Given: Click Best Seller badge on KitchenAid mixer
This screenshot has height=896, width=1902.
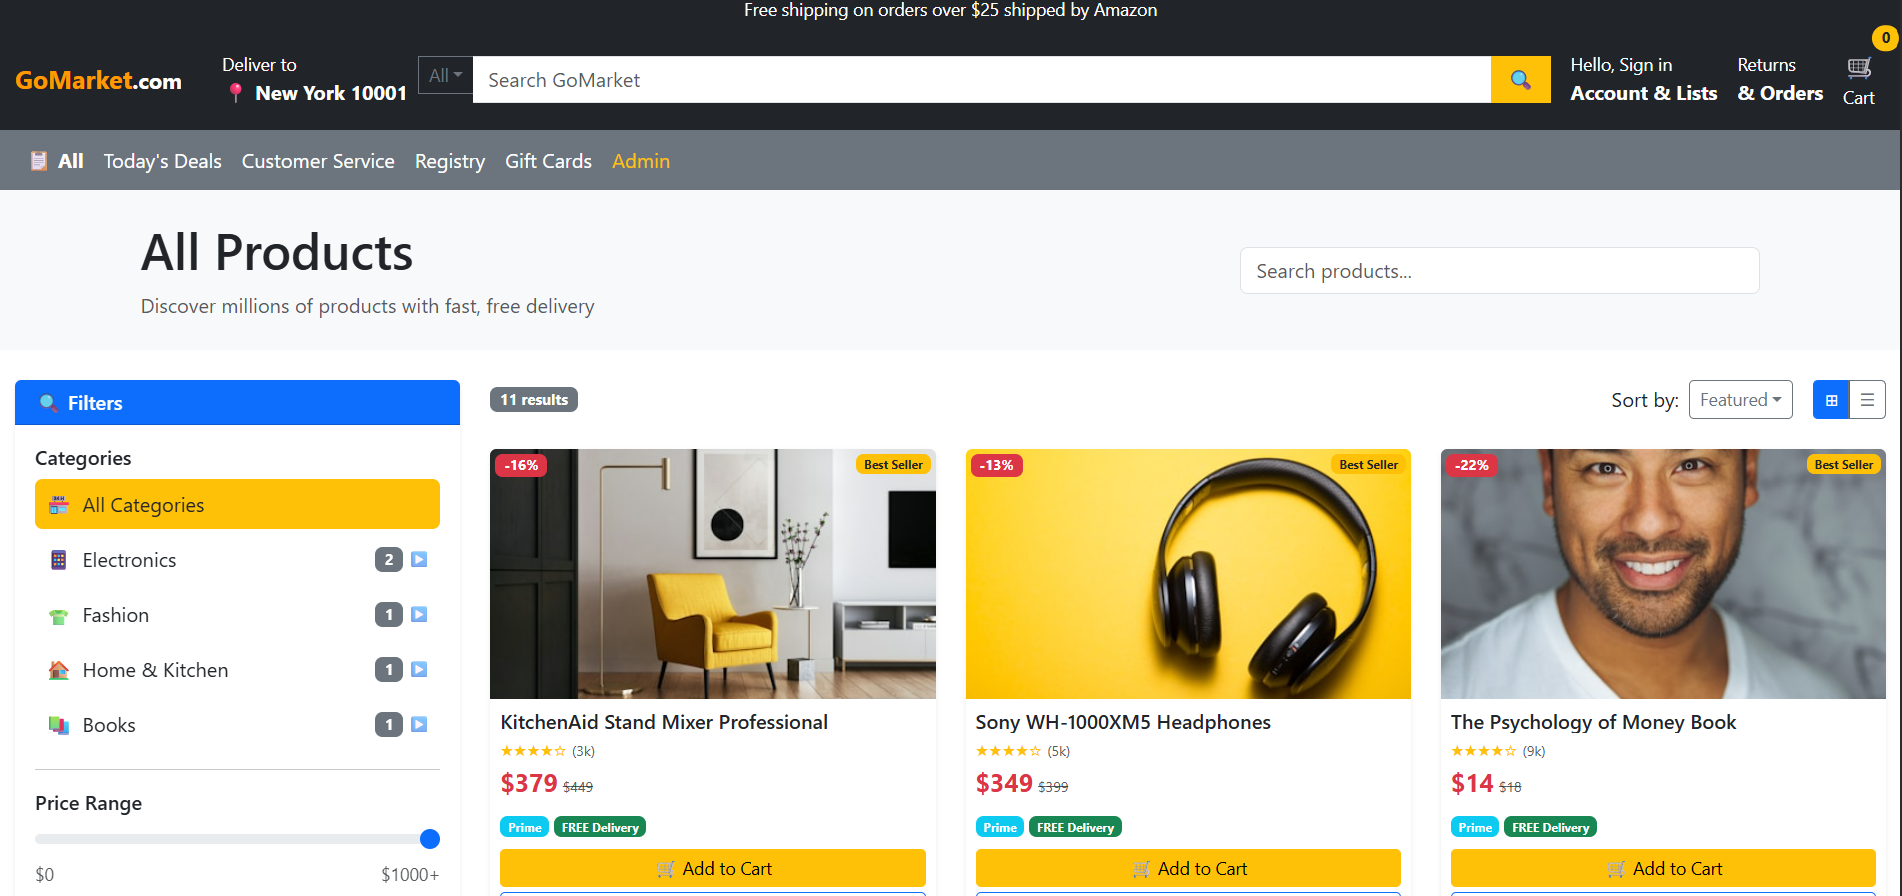Looking at the screenshot, I should coord(893,464).
